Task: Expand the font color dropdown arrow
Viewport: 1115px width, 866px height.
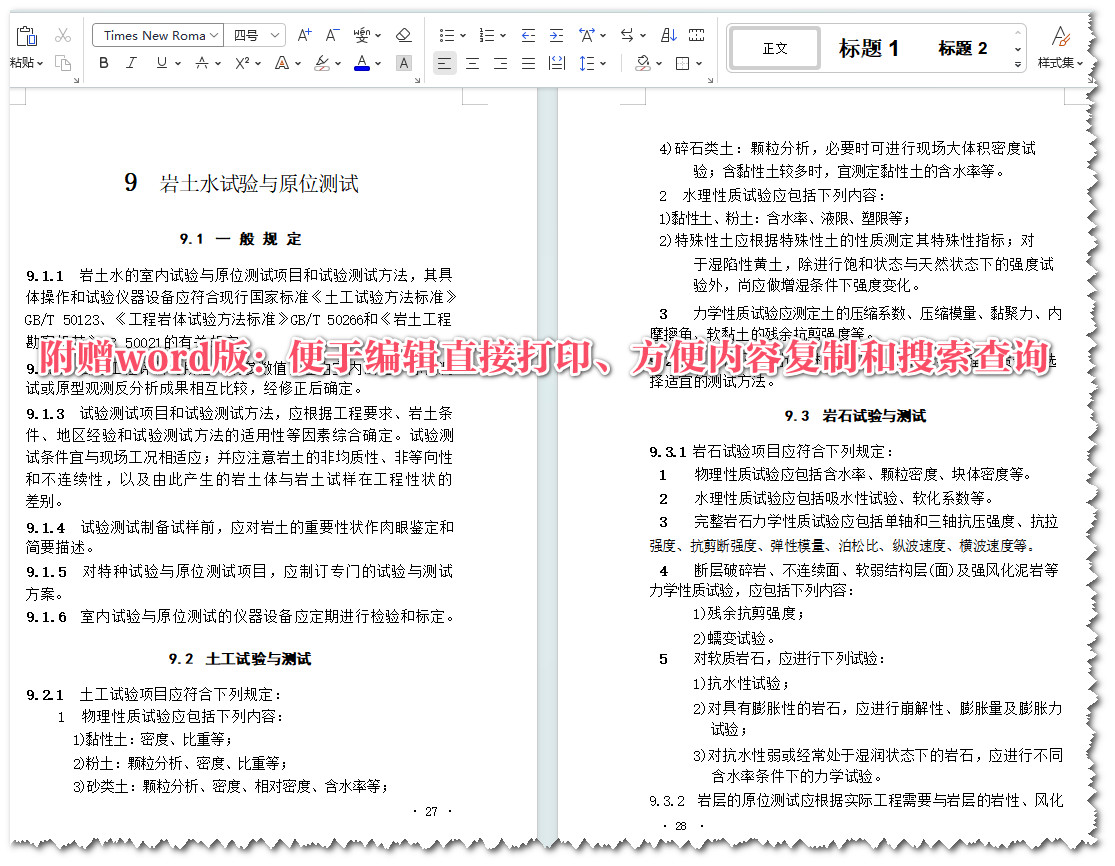Action: (x=377, y=62)
